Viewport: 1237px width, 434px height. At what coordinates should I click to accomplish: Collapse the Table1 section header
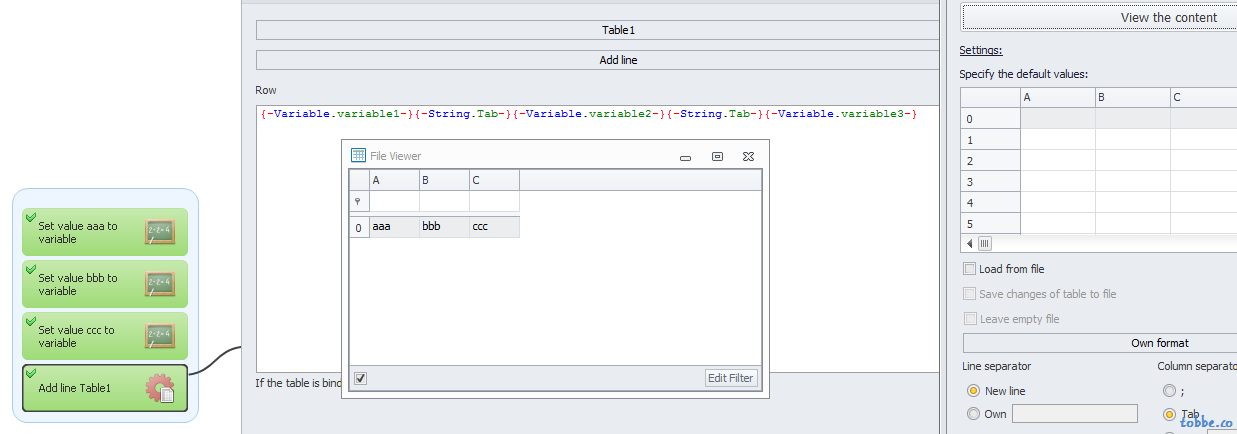tap(617, 30)
